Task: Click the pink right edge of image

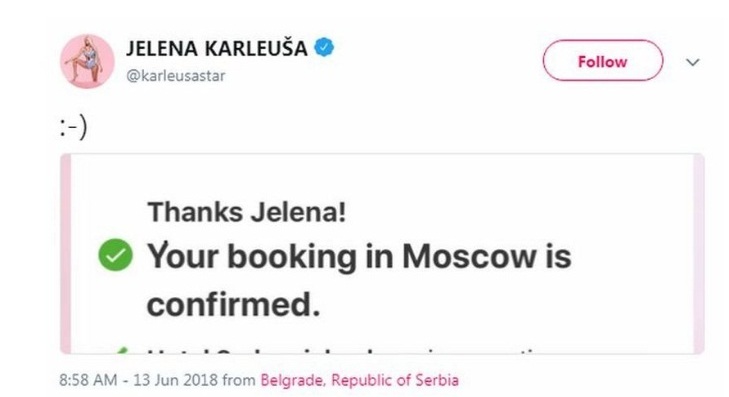Action: (x=699, y=254)
